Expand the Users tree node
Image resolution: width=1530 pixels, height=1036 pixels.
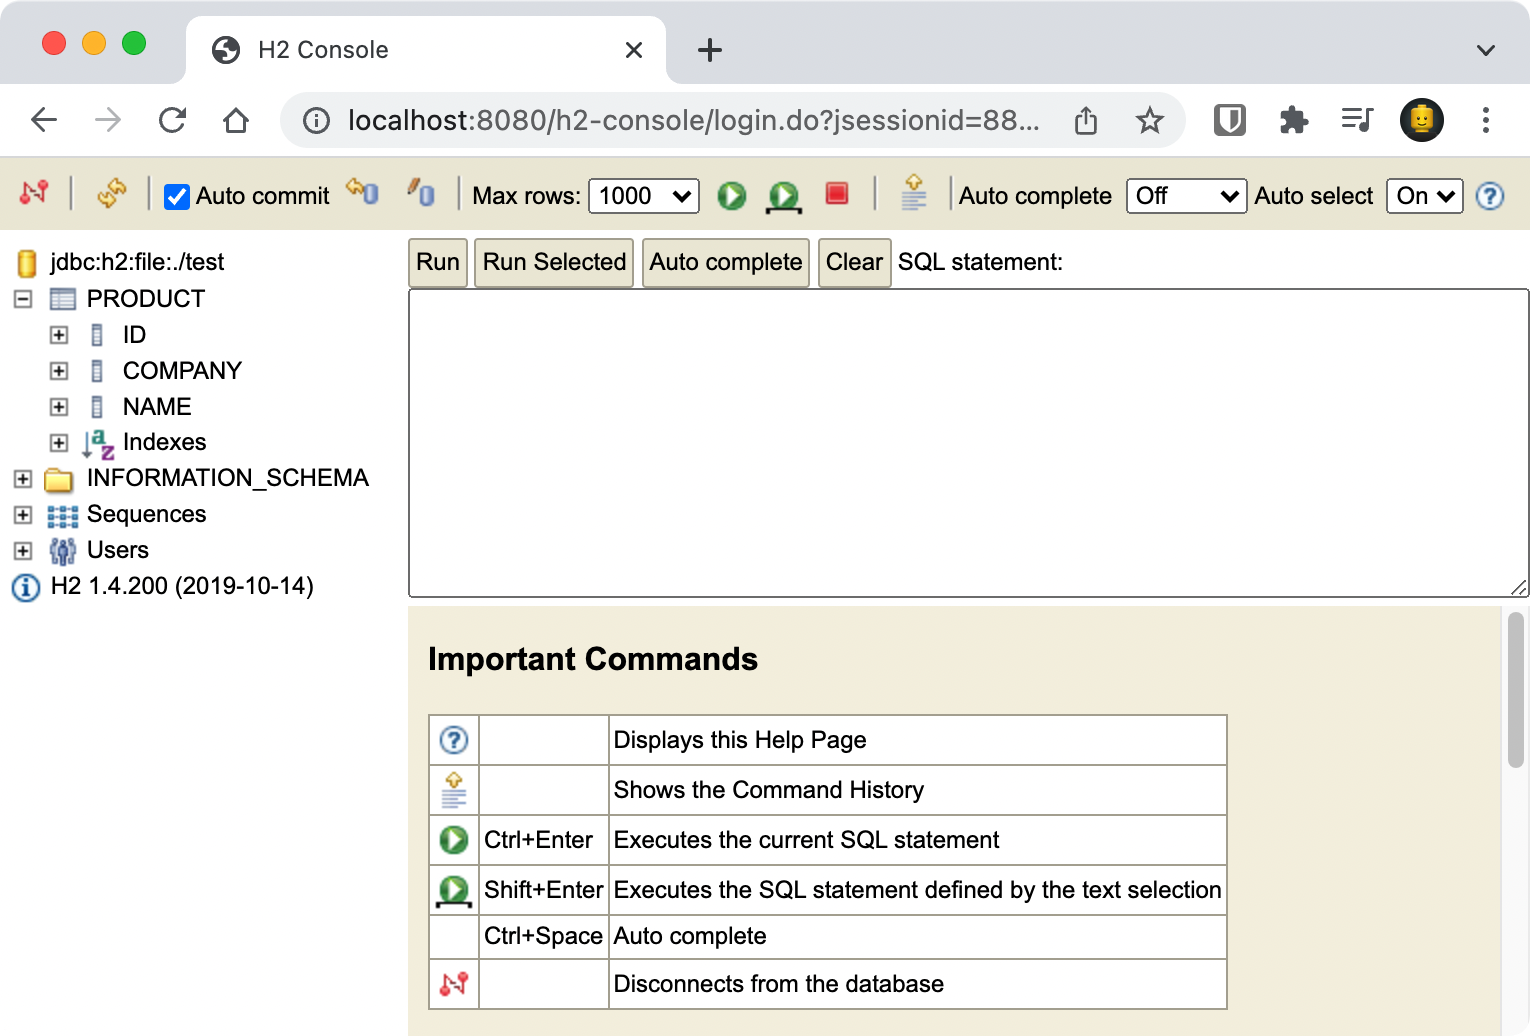pyautogui.click(x=23, y=551)
